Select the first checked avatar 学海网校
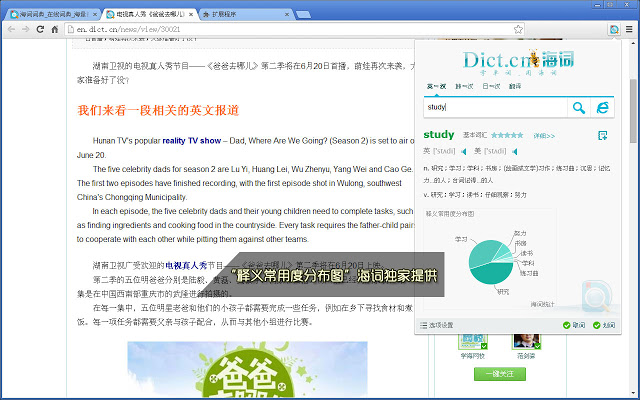 pos(473,342)
